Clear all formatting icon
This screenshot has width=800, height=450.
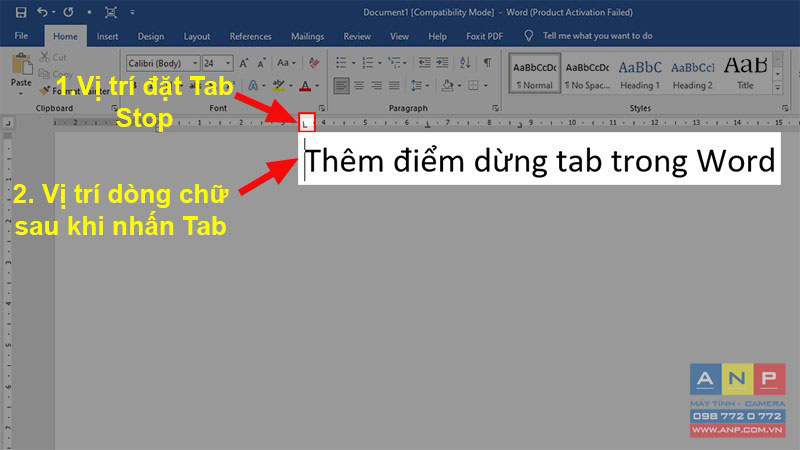[314, 63]
